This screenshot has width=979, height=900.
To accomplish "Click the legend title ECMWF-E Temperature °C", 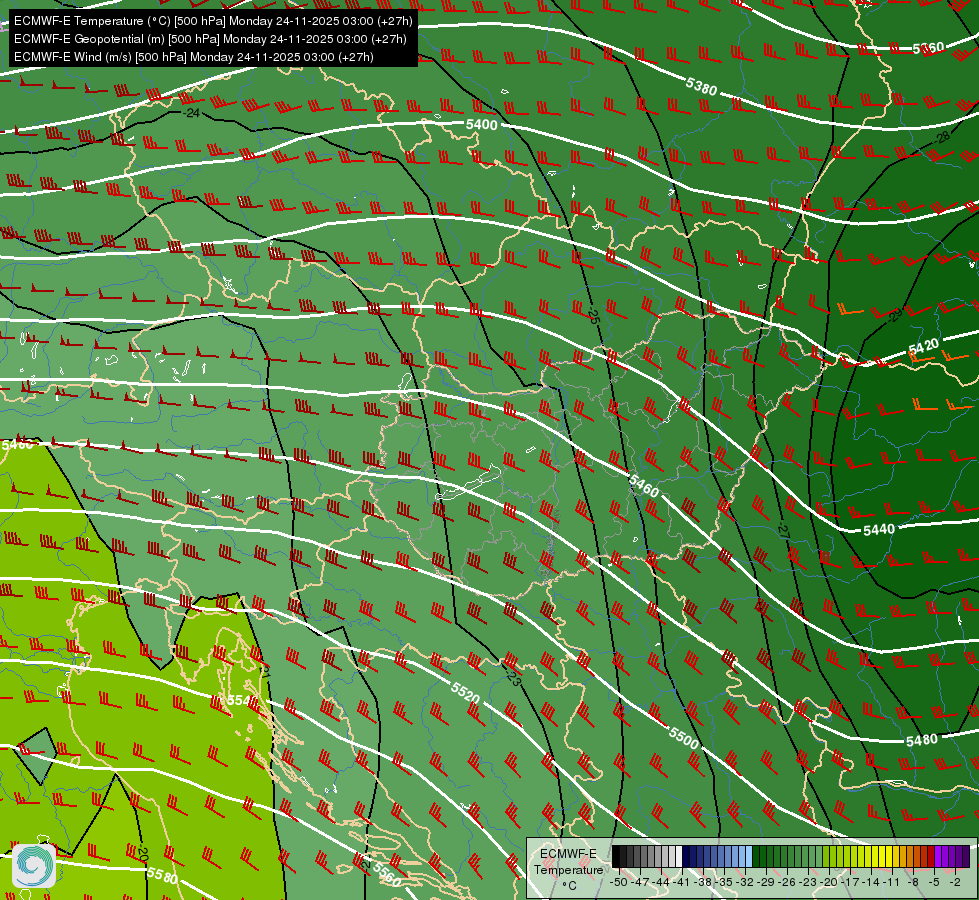I will 568,869.
